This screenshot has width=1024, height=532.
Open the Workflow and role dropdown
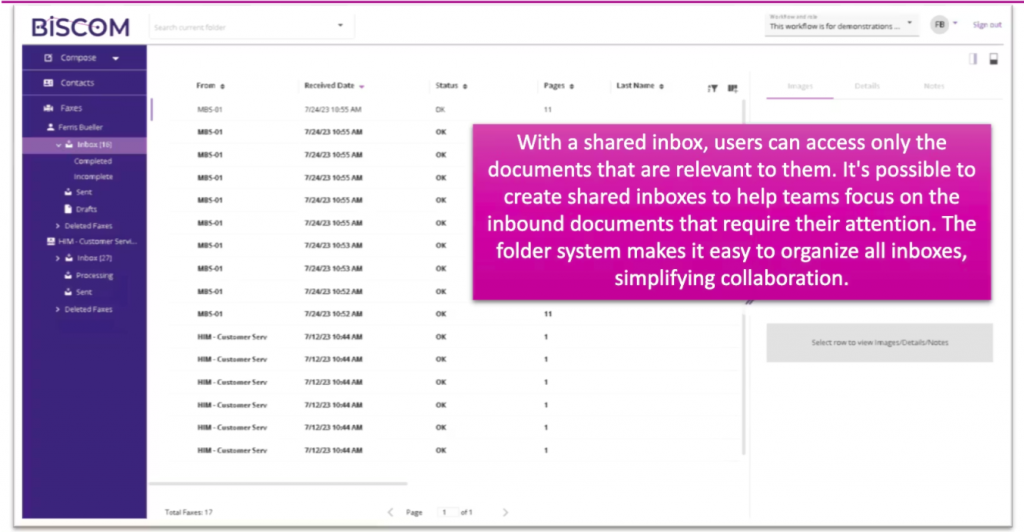[841, 24]
